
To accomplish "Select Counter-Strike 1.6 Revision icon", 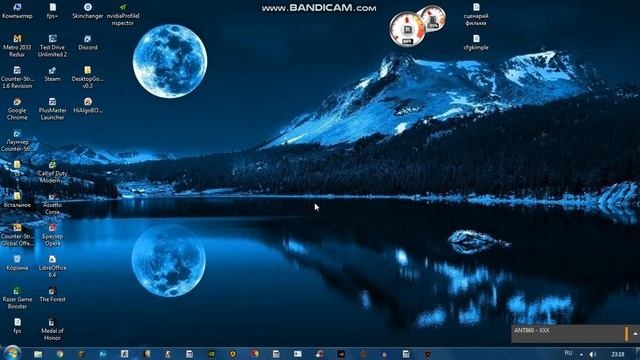I will [17, 78].
